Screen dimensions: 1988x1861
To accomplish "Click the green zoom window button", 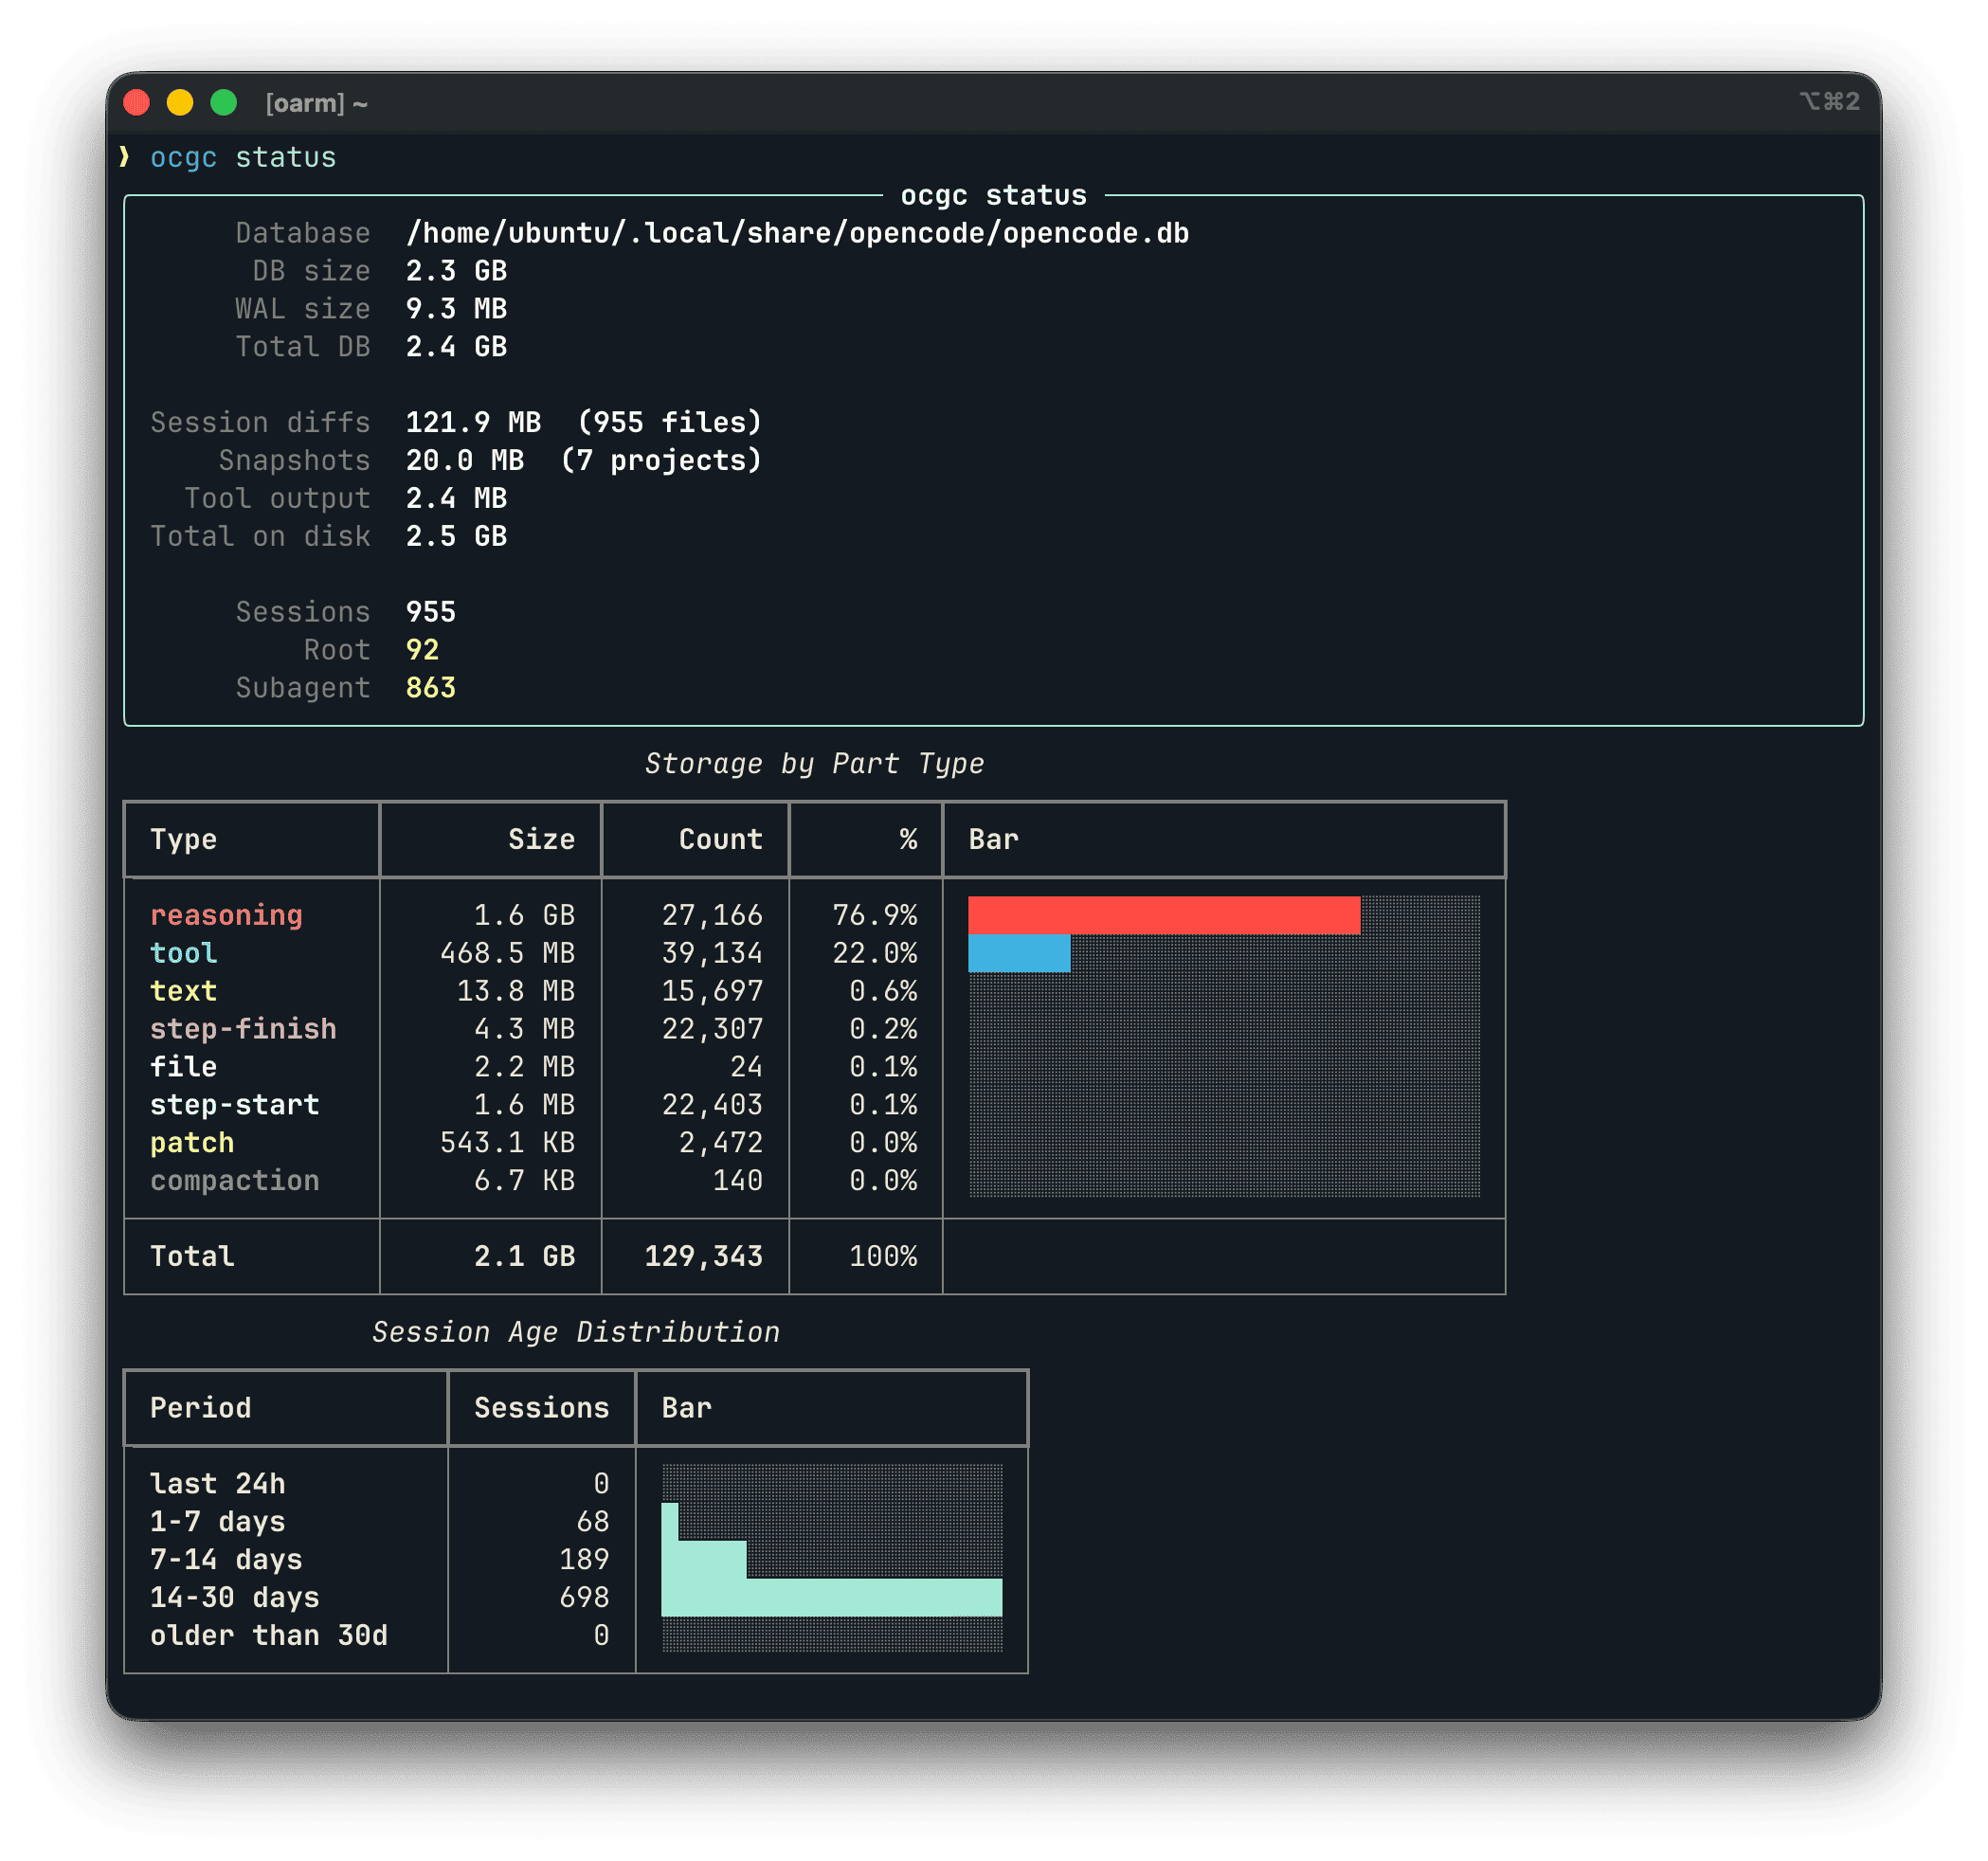I will point(224,102).
